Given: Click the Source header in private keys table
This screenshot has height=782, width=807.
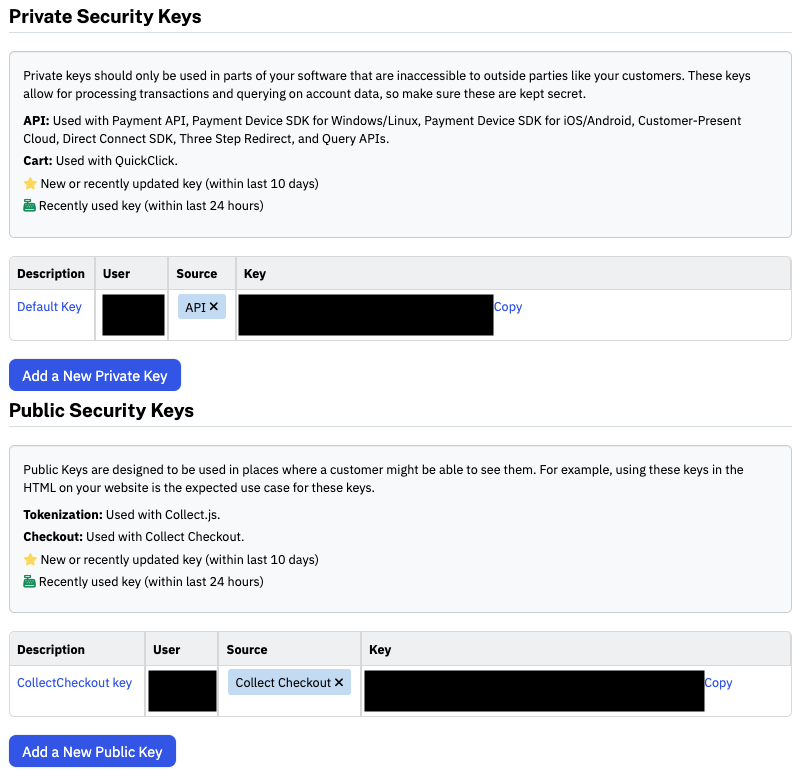Looking at the screenshot, I should pos(197,274).
